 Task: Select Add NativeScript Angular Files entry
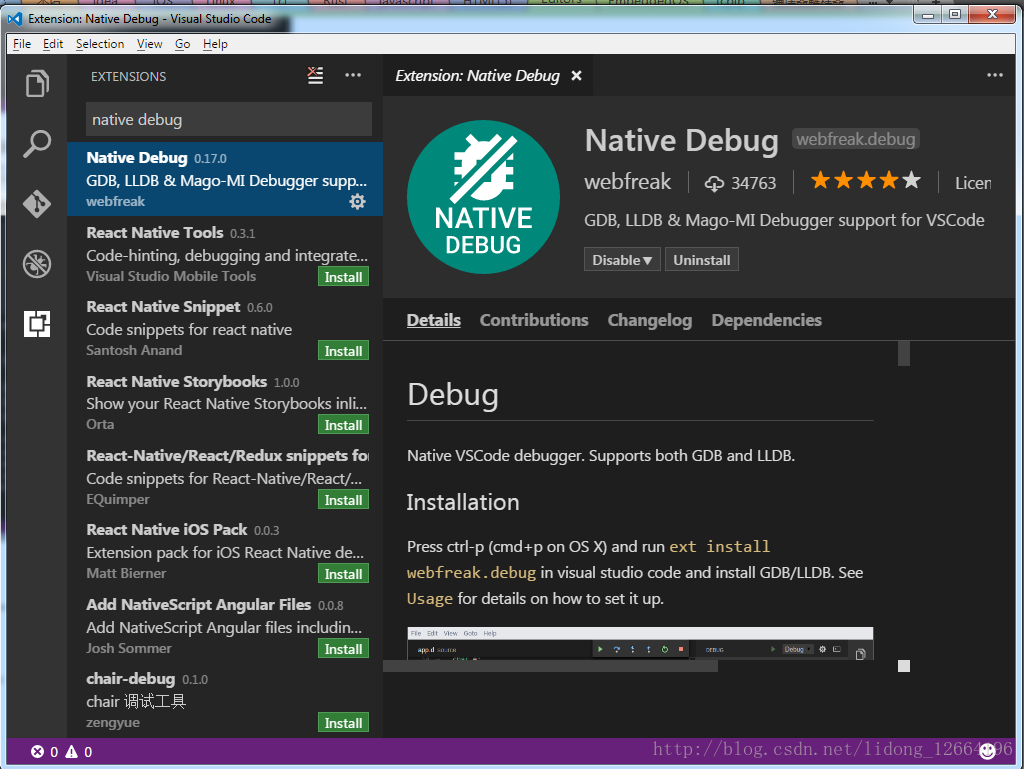click(225, 625)
